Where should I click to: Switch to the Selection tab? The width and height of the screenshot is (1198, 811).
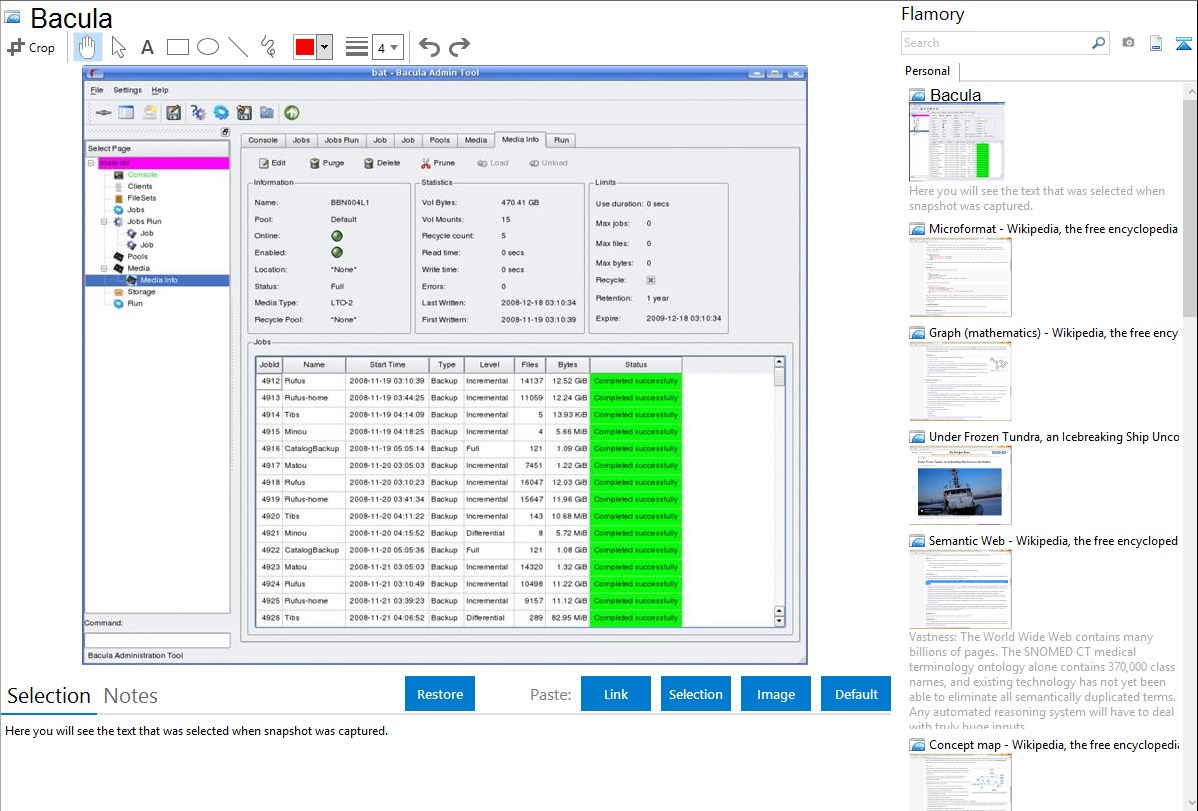point(49,696)
